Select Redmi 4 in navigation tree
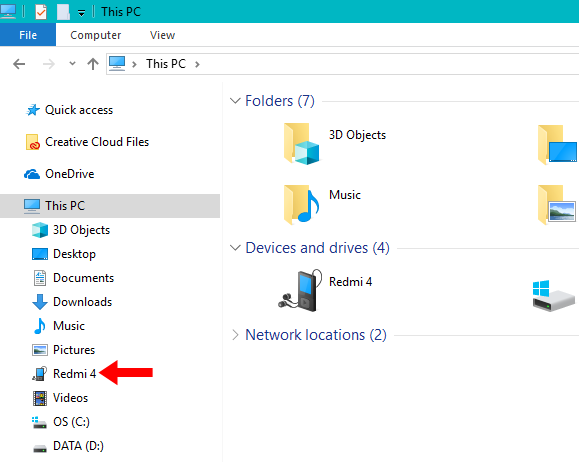The image size is (579, 462). [64, 374]
